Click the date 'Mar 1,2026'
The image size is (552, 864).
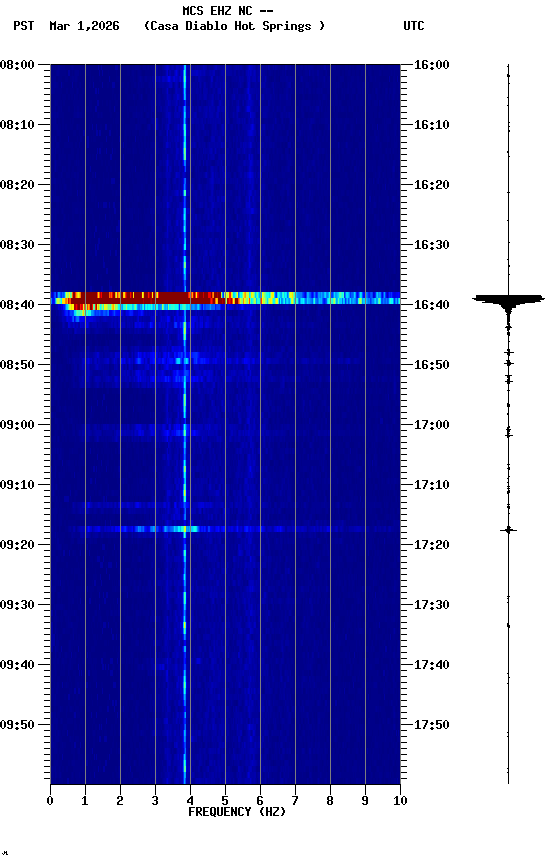(x=84, y=26)
